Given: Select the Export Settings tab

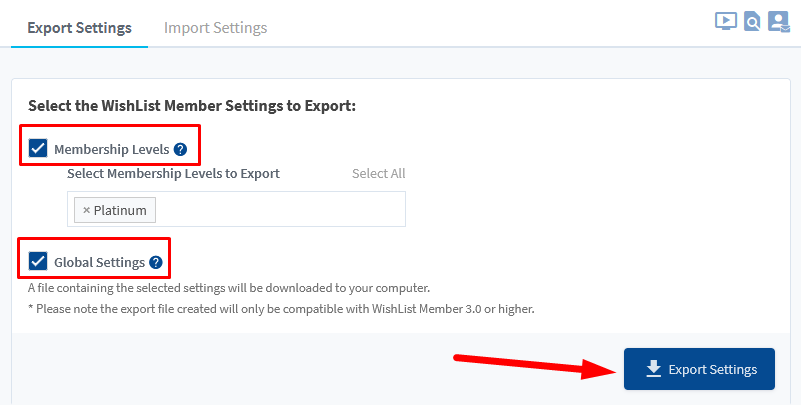Looking at the screenshot, I should (x=79, y=27).
